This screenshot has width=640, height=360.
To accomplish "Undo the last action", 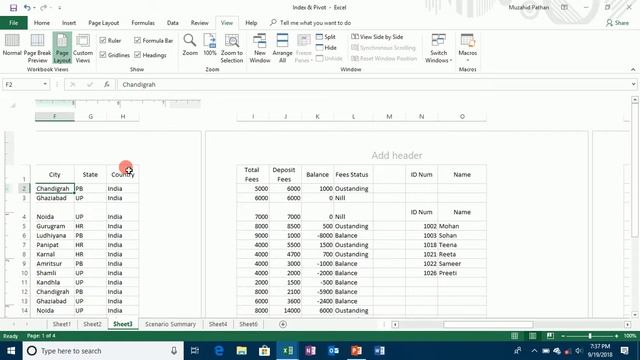I will tap(27, 7).
